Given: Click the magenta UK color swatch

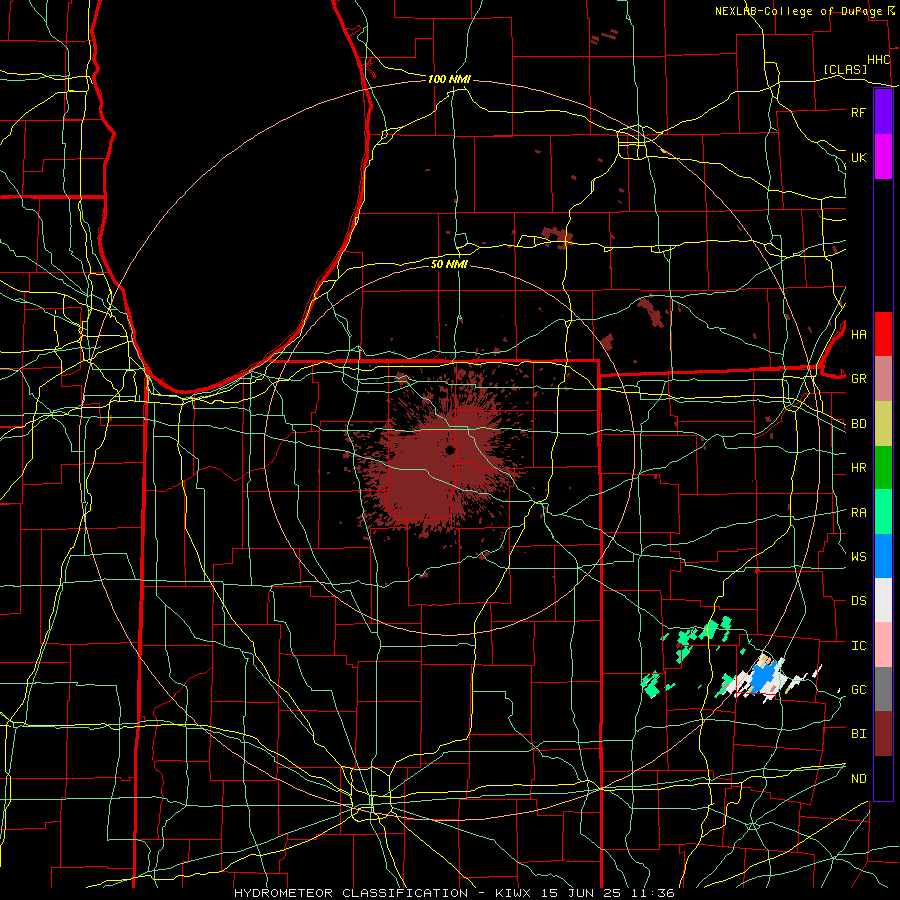Looking at the screenshot, I should click(883, 157).
